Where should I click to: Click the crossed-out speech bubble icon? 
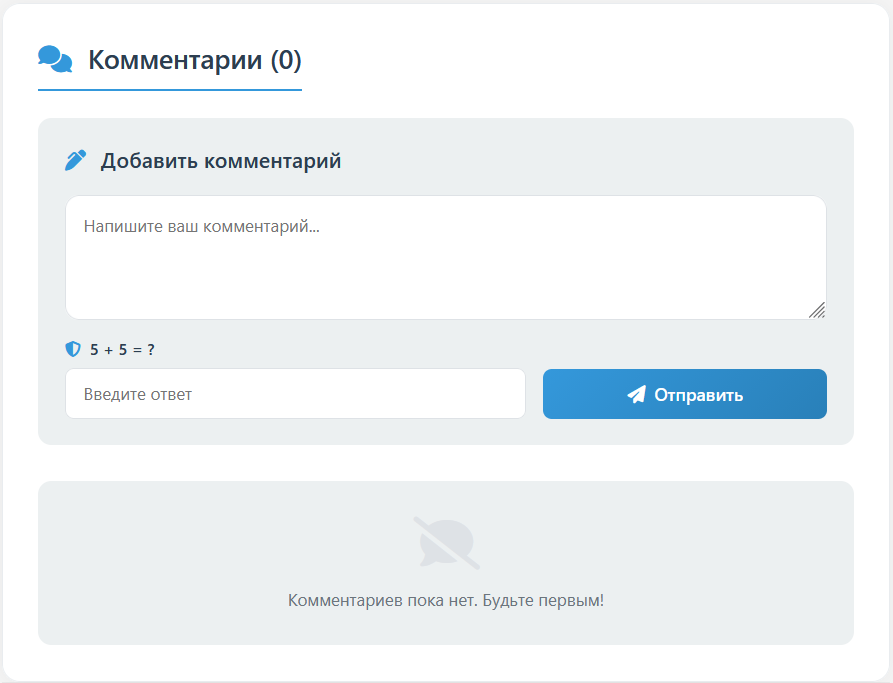tap(446, 543)
